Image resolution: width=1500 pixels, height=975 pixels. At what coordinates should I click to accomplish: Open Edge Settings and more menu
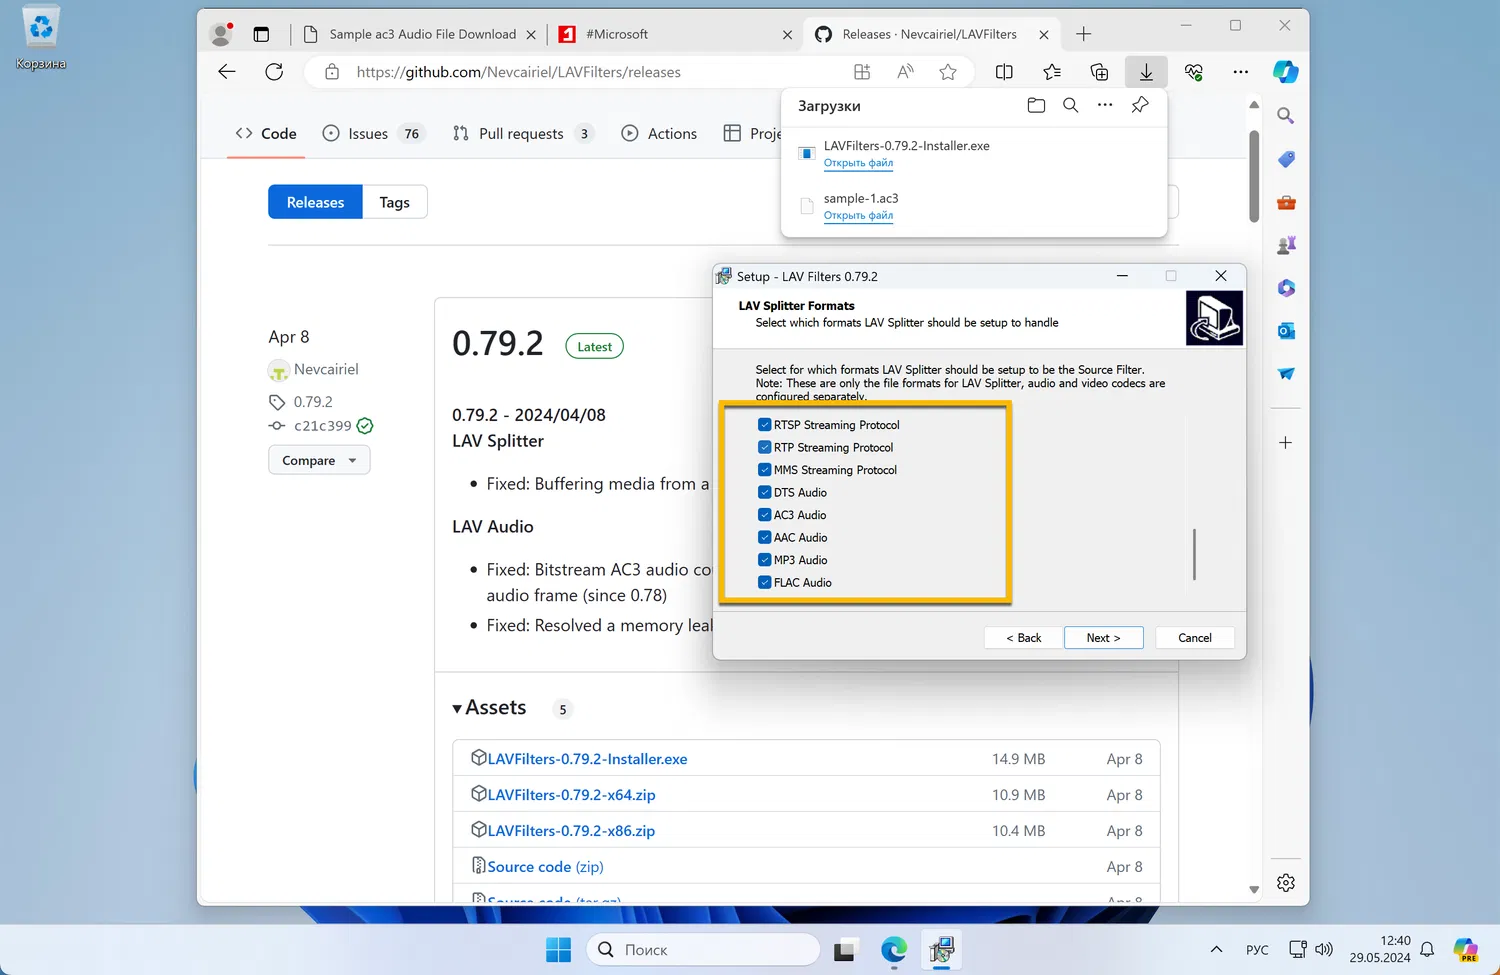(x=1241, y=72)
